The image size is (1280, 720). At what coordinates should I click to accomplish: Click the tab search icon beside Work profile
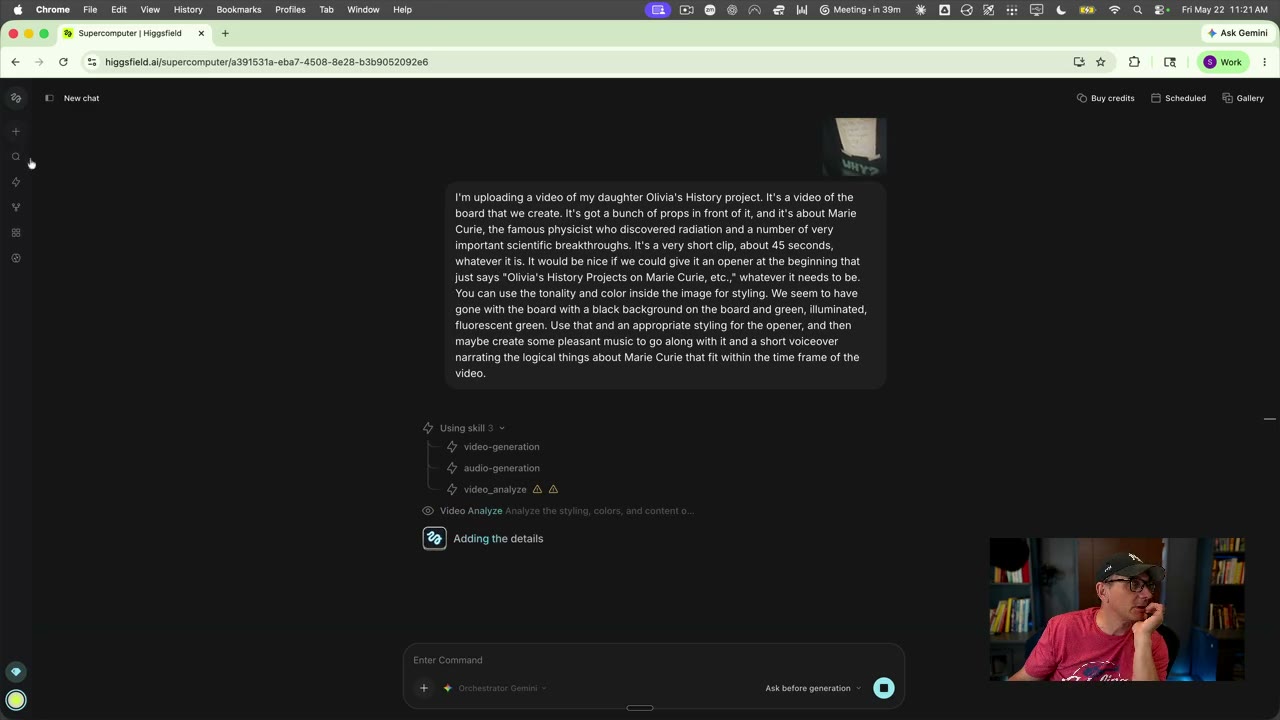pos(1170,62)
